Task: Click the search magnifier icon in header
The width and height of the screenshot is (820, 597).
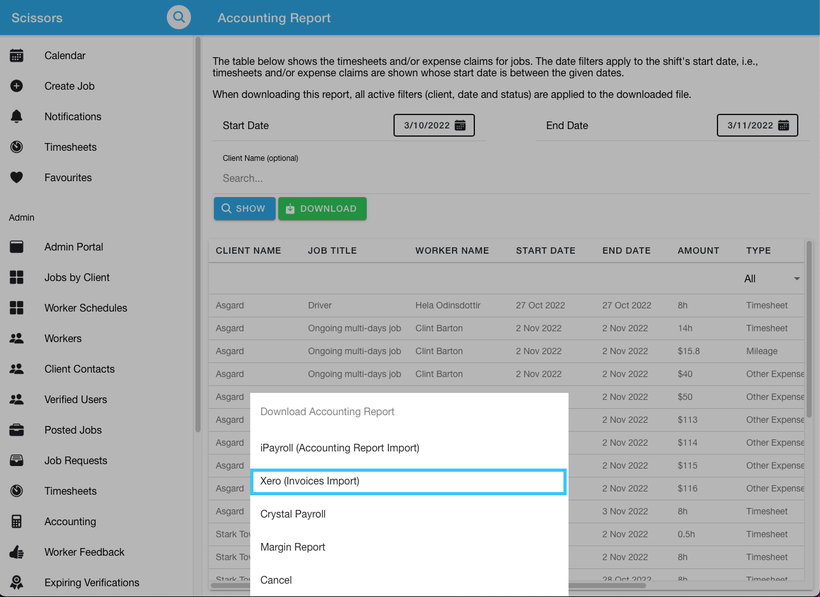Action: (x=178, y=17)
